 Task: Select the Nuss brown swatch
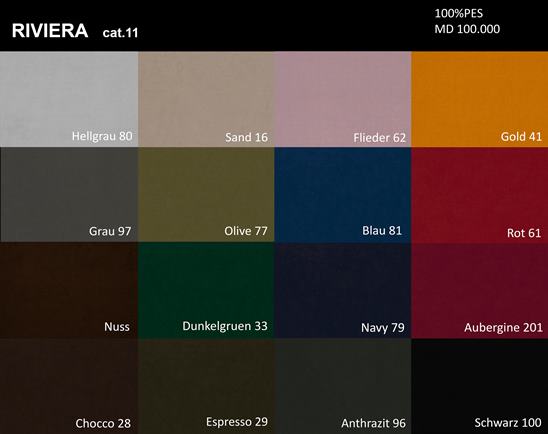coord(69,290)
